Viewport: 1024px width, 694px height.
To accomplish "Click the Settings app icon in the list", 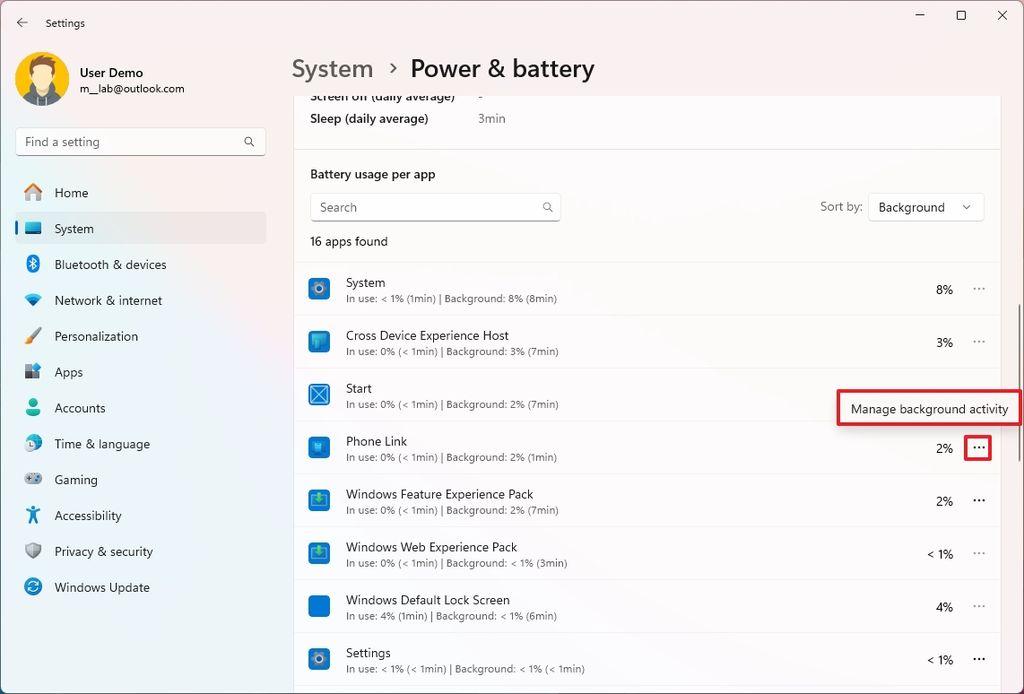I will pyautogui.click(x=319, y=659).
